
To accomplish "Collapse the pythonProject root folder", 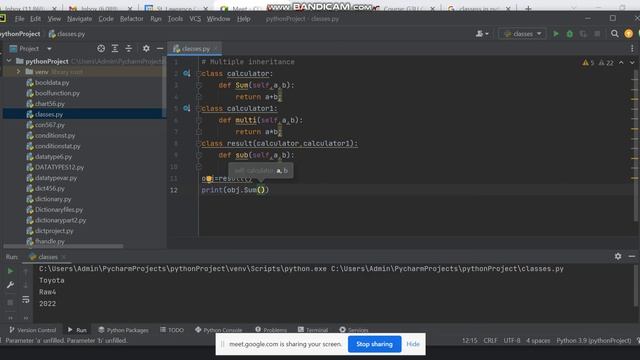I will [9, 61].
